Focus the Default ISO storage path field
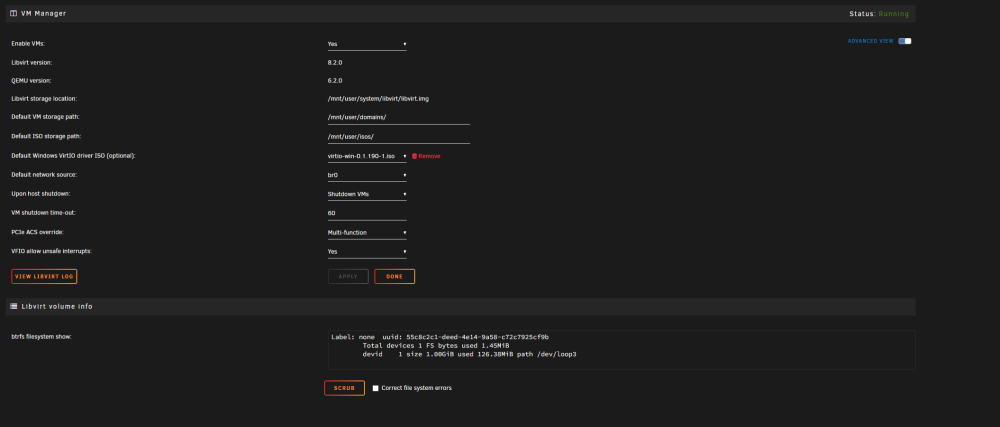Image resolution: width=1000 pixels, height=427 pixels. pos(399,136)
